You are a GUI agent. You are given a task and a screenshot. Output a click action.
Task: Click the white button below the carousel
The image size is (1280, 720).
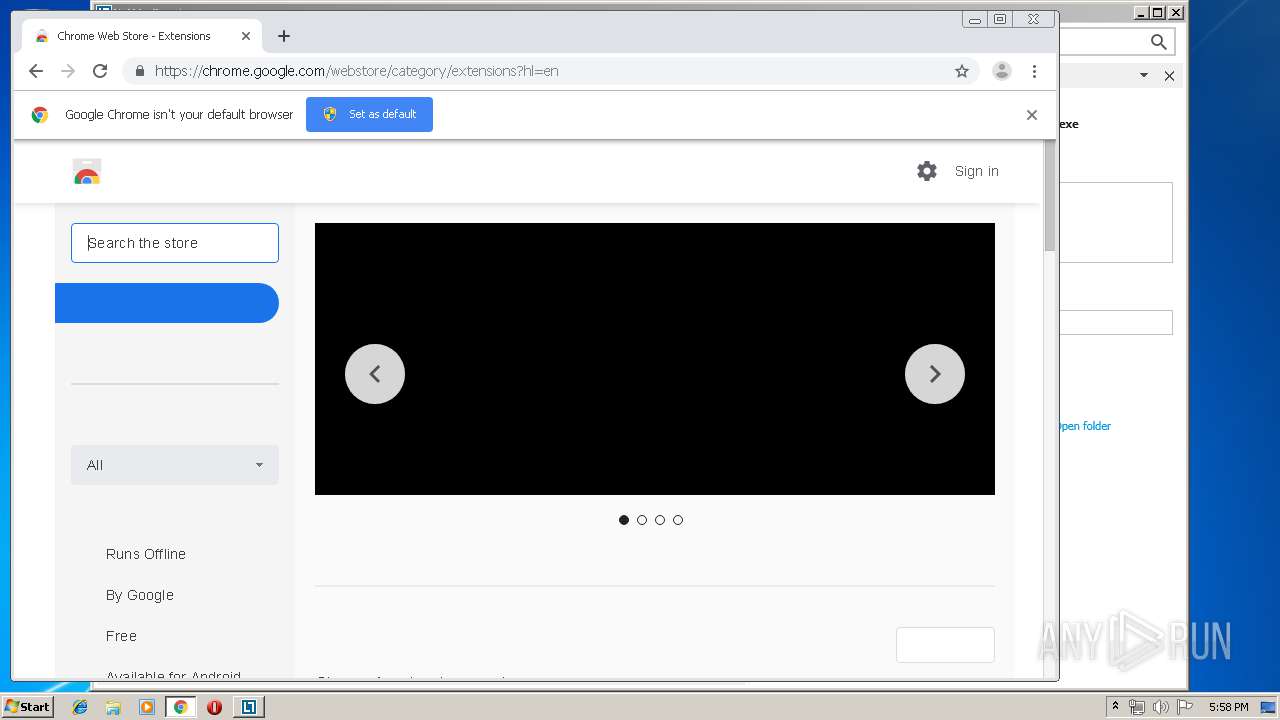click(x=945, y=645)
